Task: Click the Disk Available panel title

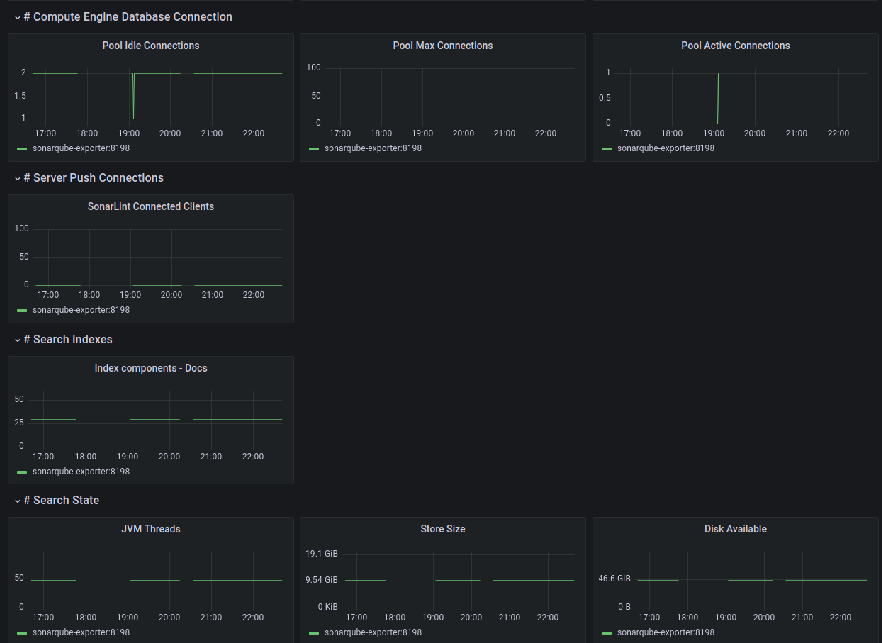Action: 735,529
